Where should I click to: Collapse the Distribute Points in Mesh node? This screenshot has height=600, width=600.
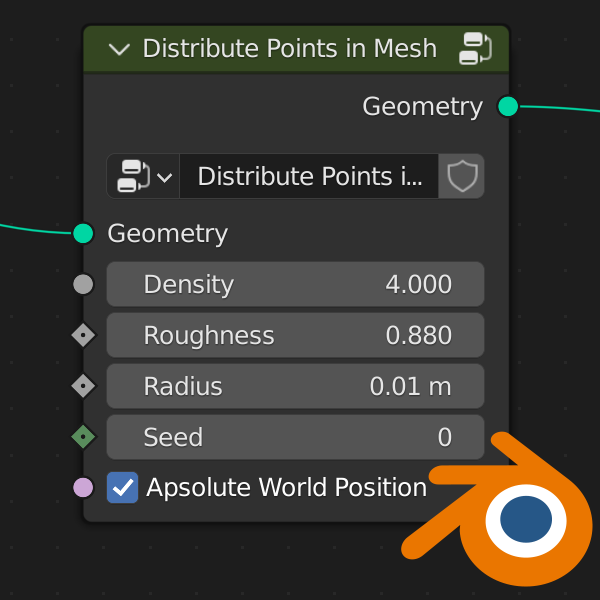[x=119, y=49]
